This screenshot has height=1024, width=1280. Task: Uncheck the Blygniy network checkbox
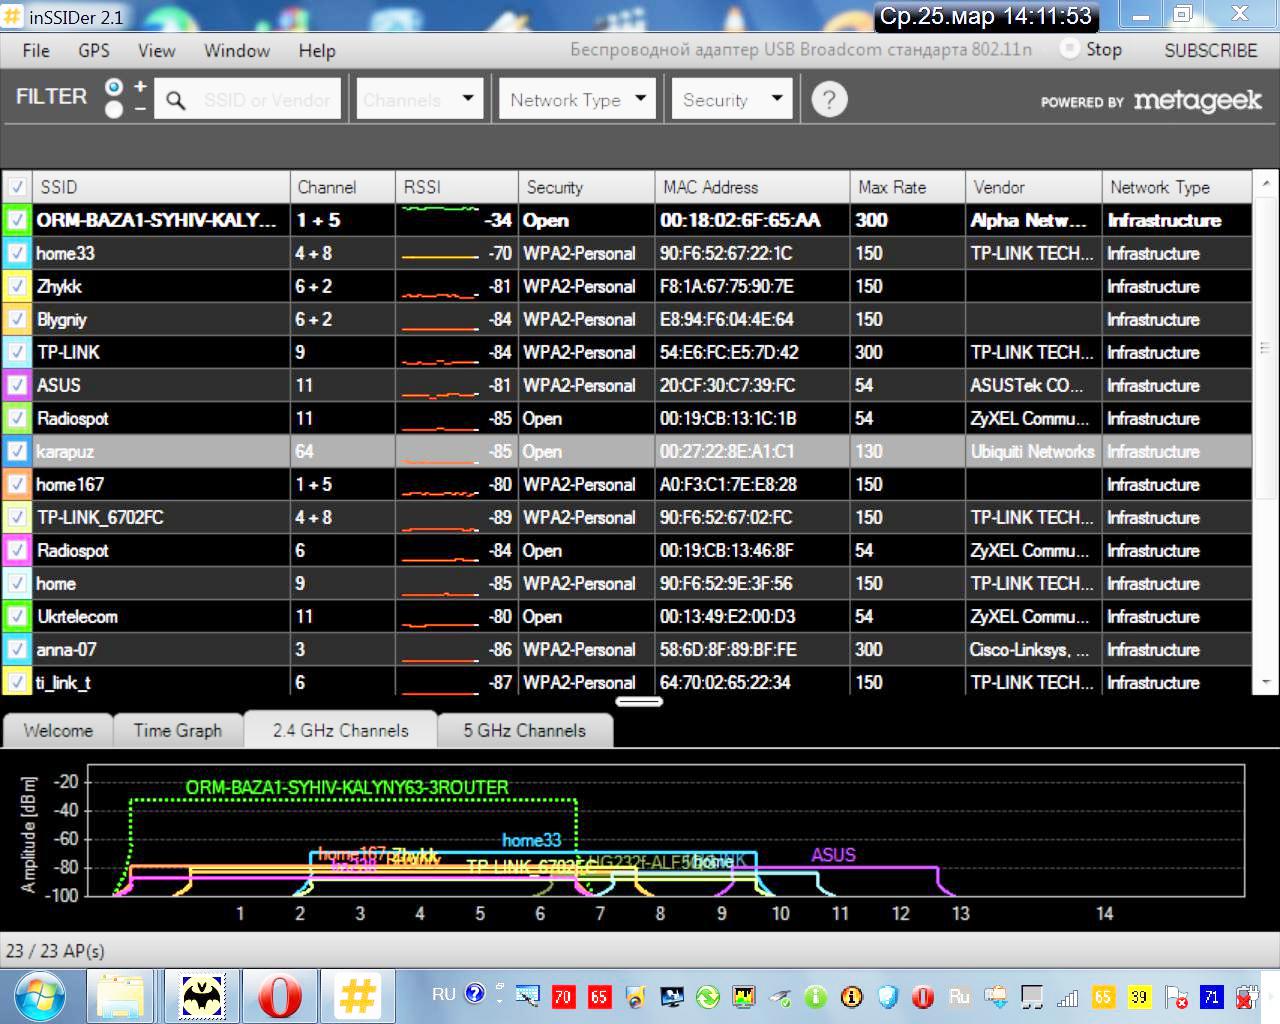pos(17,319)
